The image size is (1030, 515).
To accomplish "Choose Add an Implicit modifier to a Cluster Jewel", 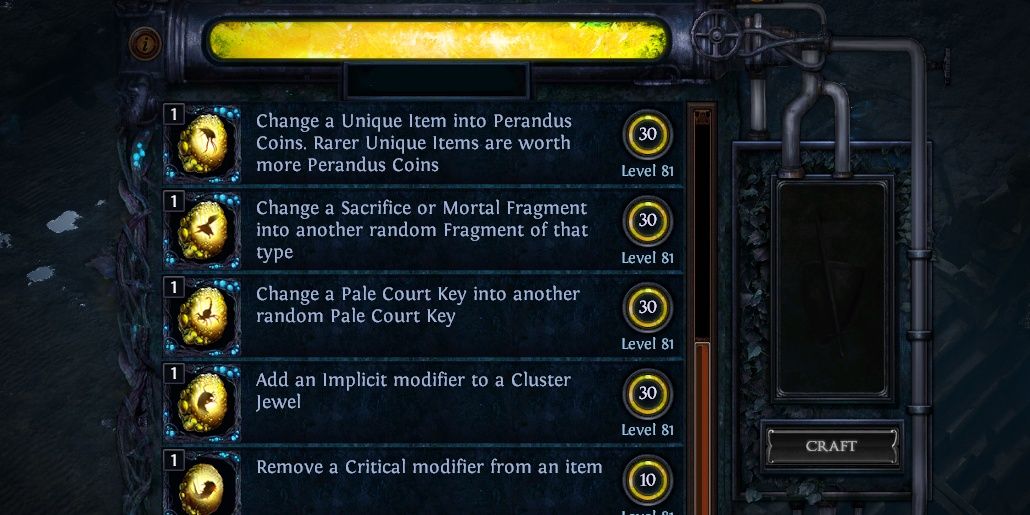I will [423, 402].
